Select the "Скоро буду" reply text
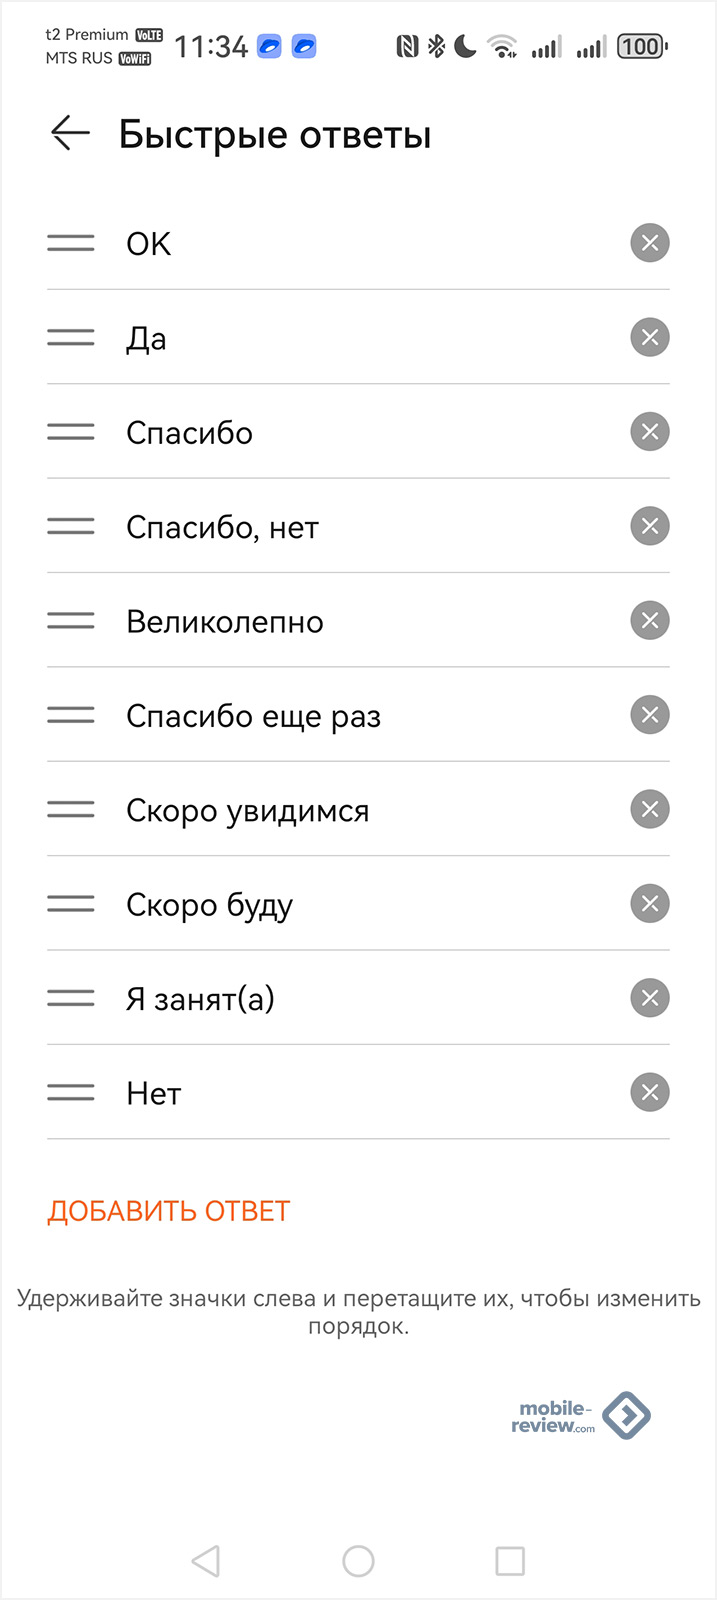717x1600 pixels. (x=209, y=905)
